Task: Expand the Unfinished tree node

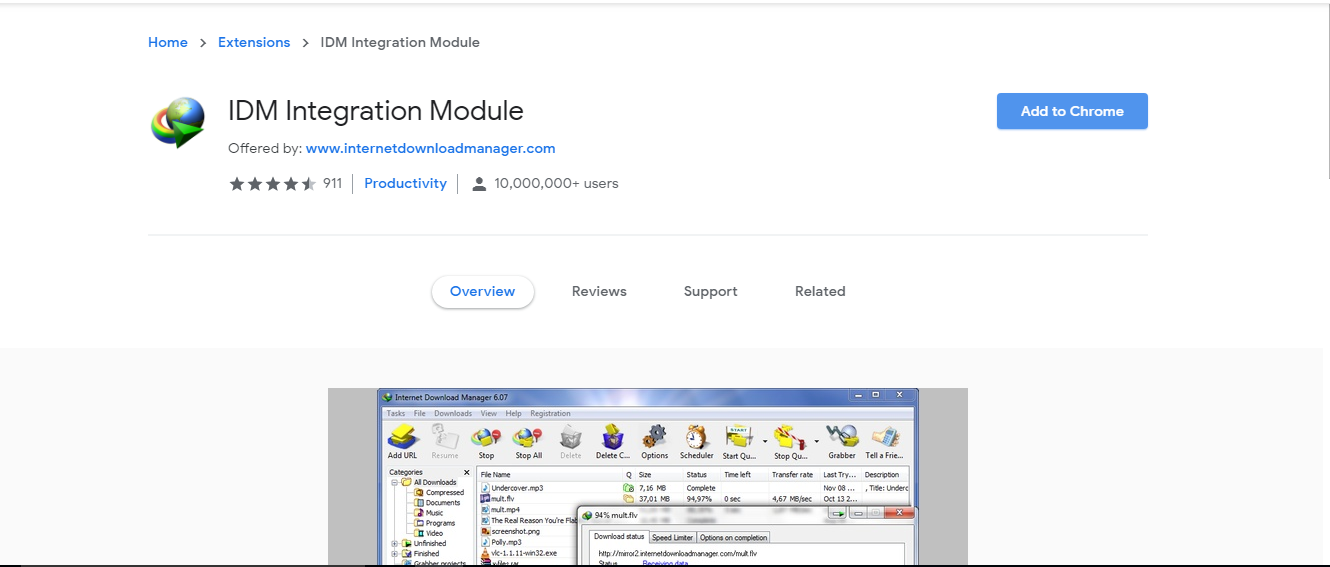Action: pos(395,543)
